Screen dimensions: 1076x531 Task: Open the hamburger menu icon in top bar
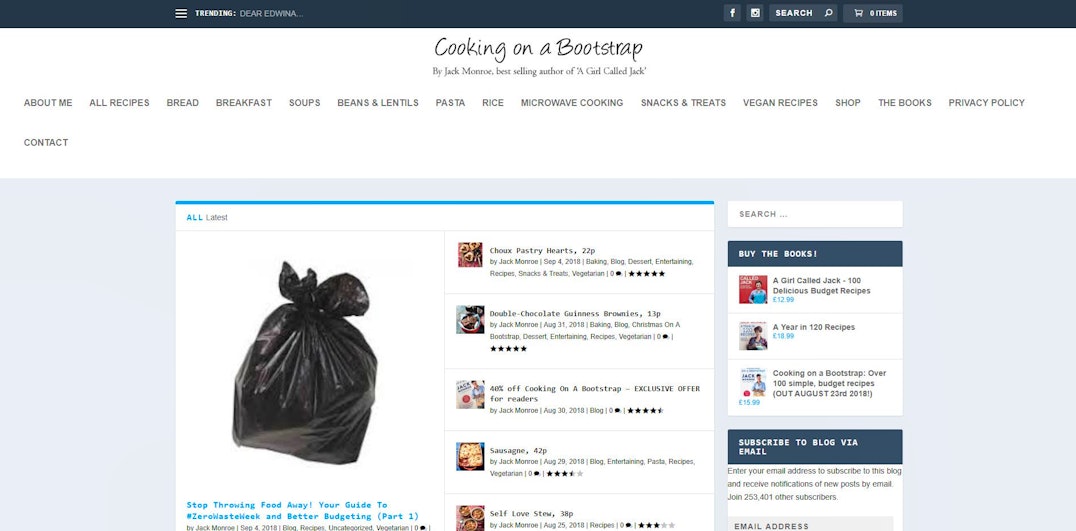click(181, 14)
